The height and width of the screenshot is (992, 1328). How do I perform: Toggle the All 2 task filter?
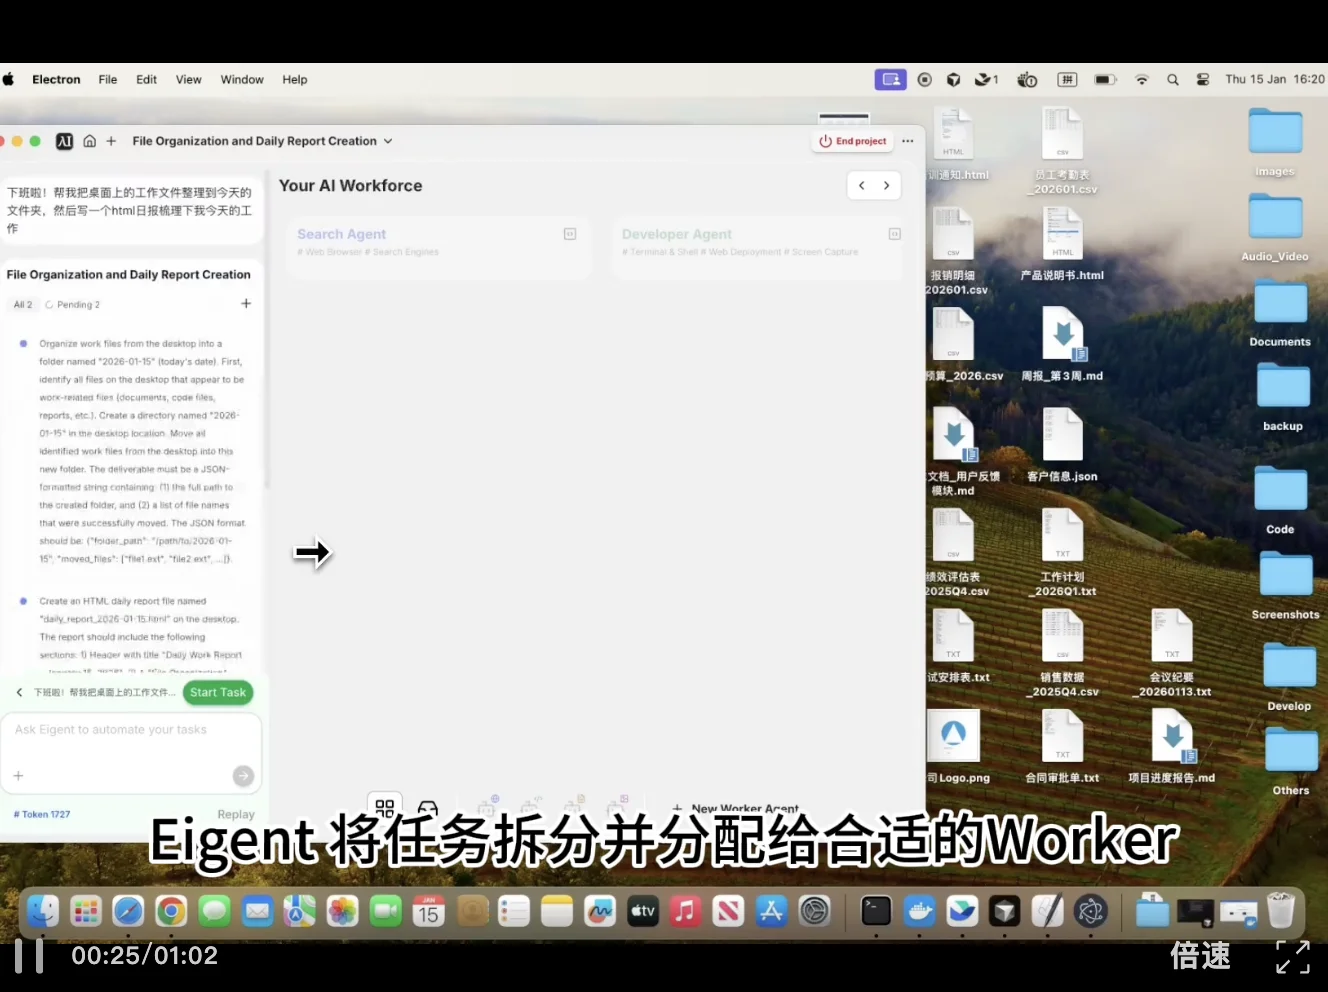[22, 304]
